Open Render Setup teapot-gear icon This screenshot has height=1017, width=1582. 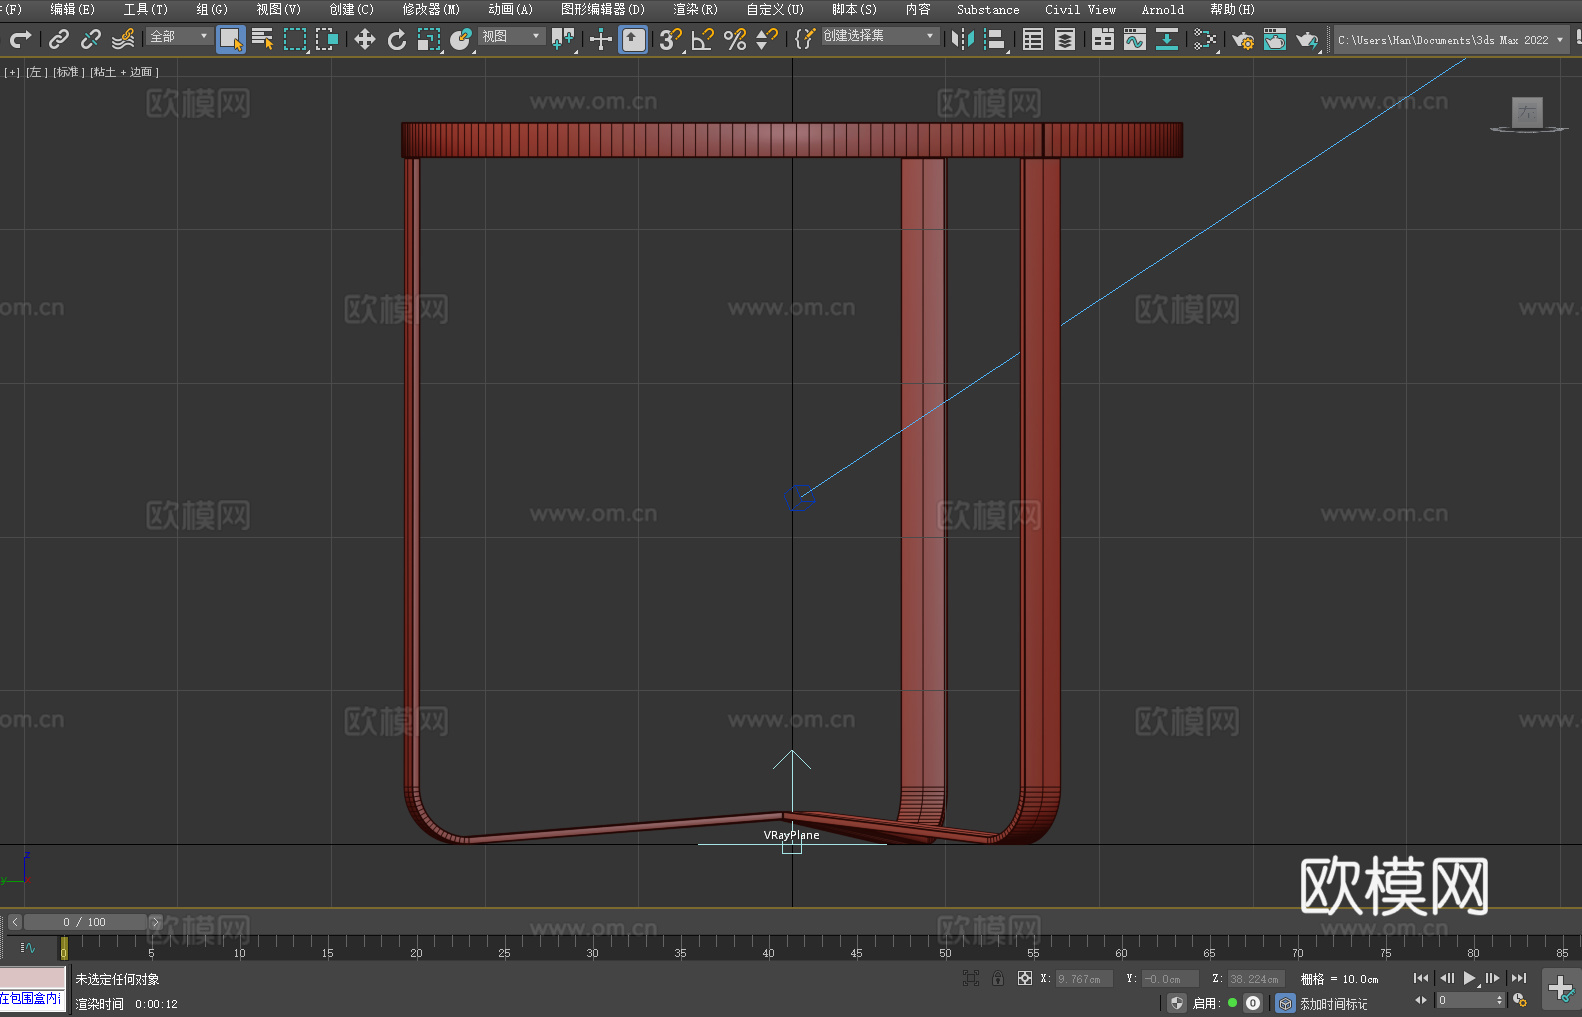[x=1243, y=39]
